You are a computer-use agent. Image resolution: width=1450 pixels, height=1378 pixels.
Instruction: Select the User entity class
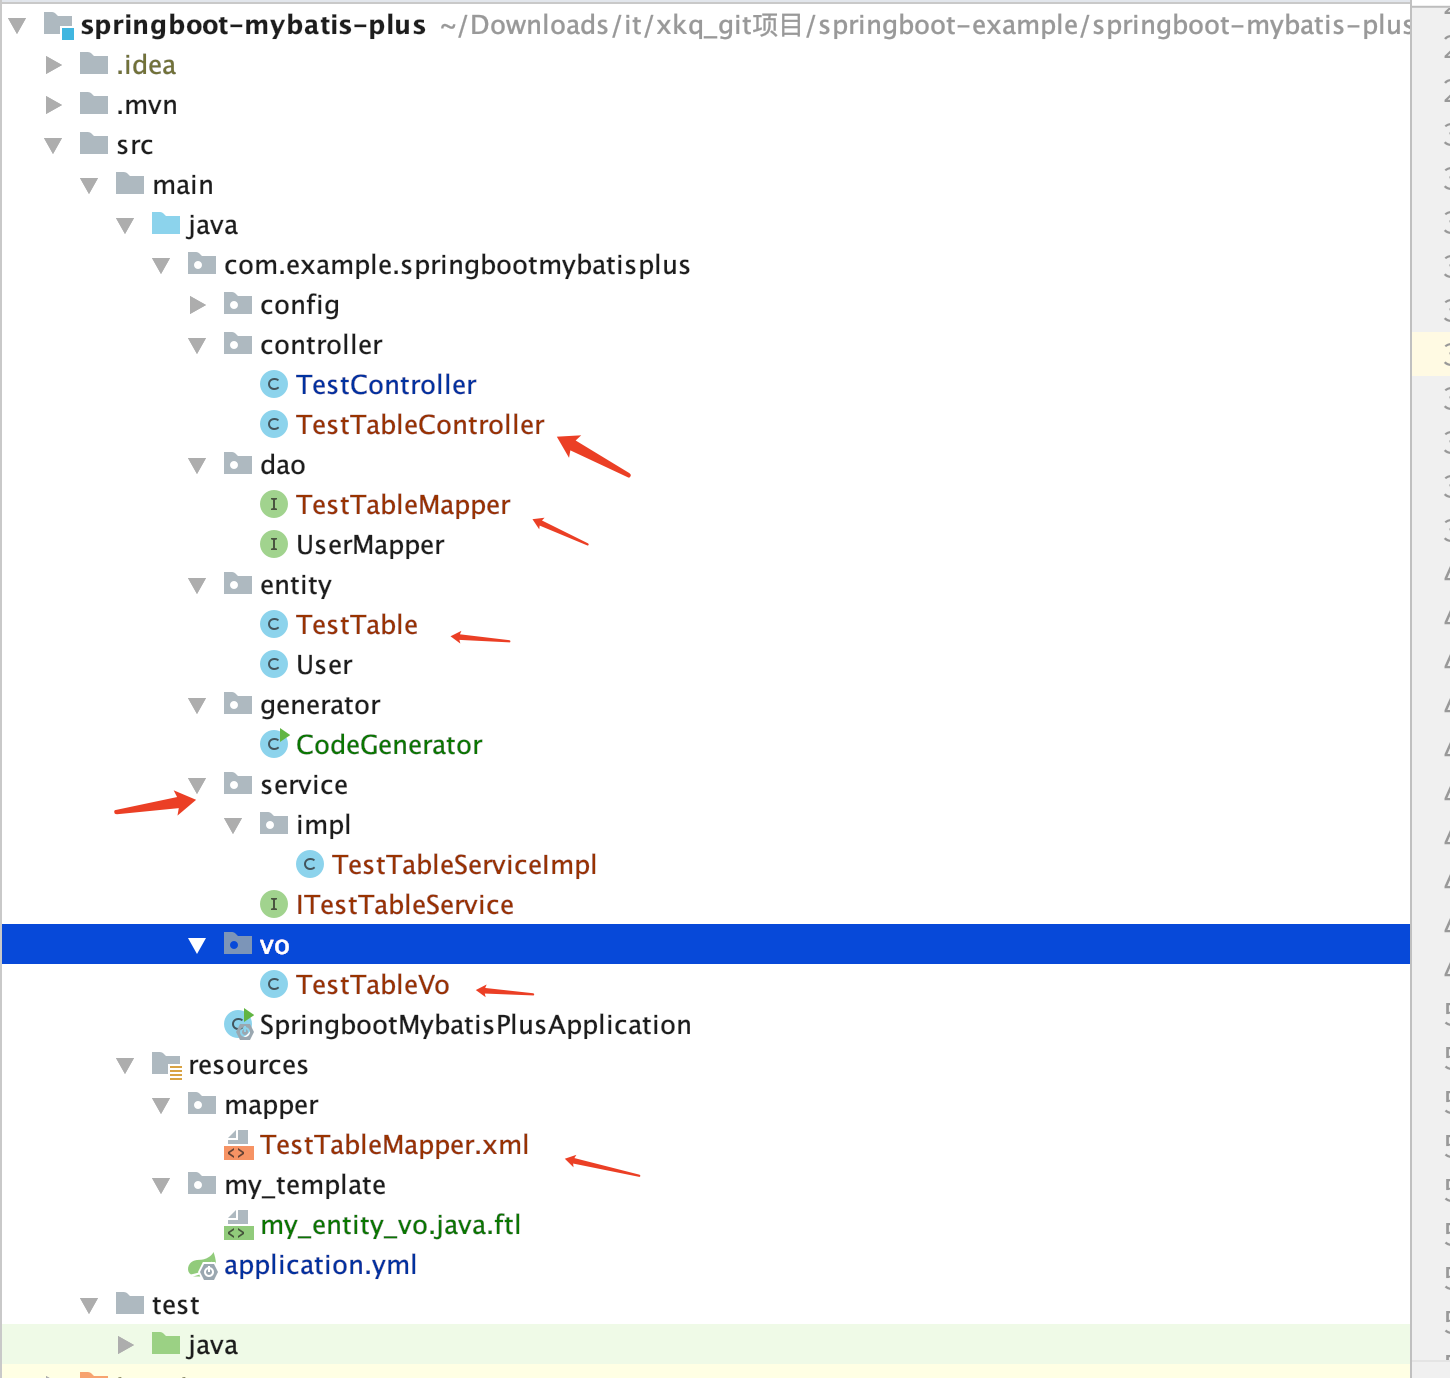(x=324, y=665)
